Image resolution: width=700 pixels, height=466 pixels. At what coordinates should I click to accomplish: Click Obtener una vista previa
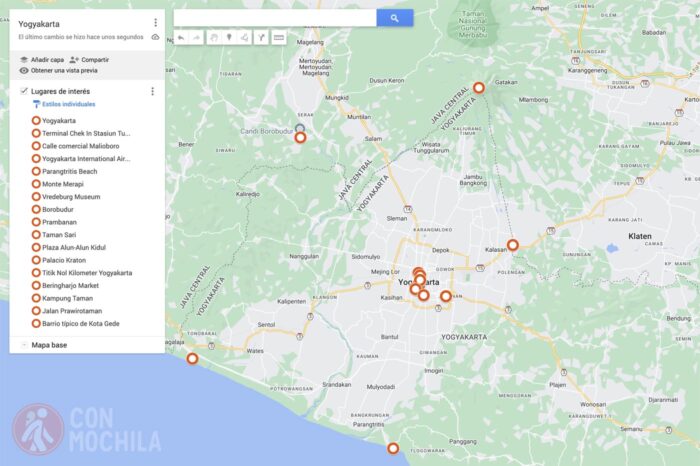point(58,71)
